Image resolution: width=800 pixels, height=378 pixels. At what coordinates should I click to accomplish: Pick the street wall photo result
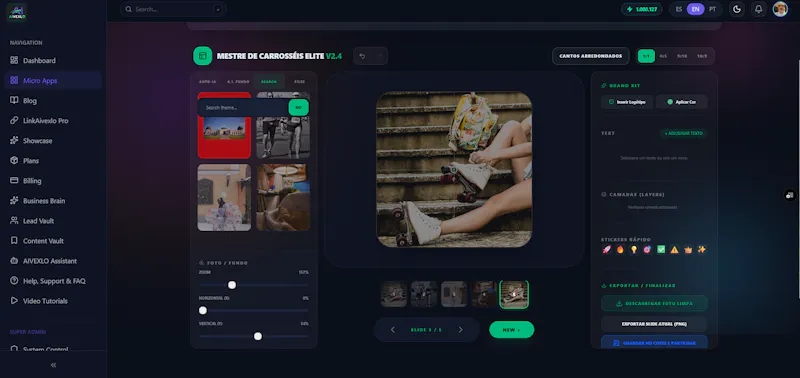tap(224, 197)
